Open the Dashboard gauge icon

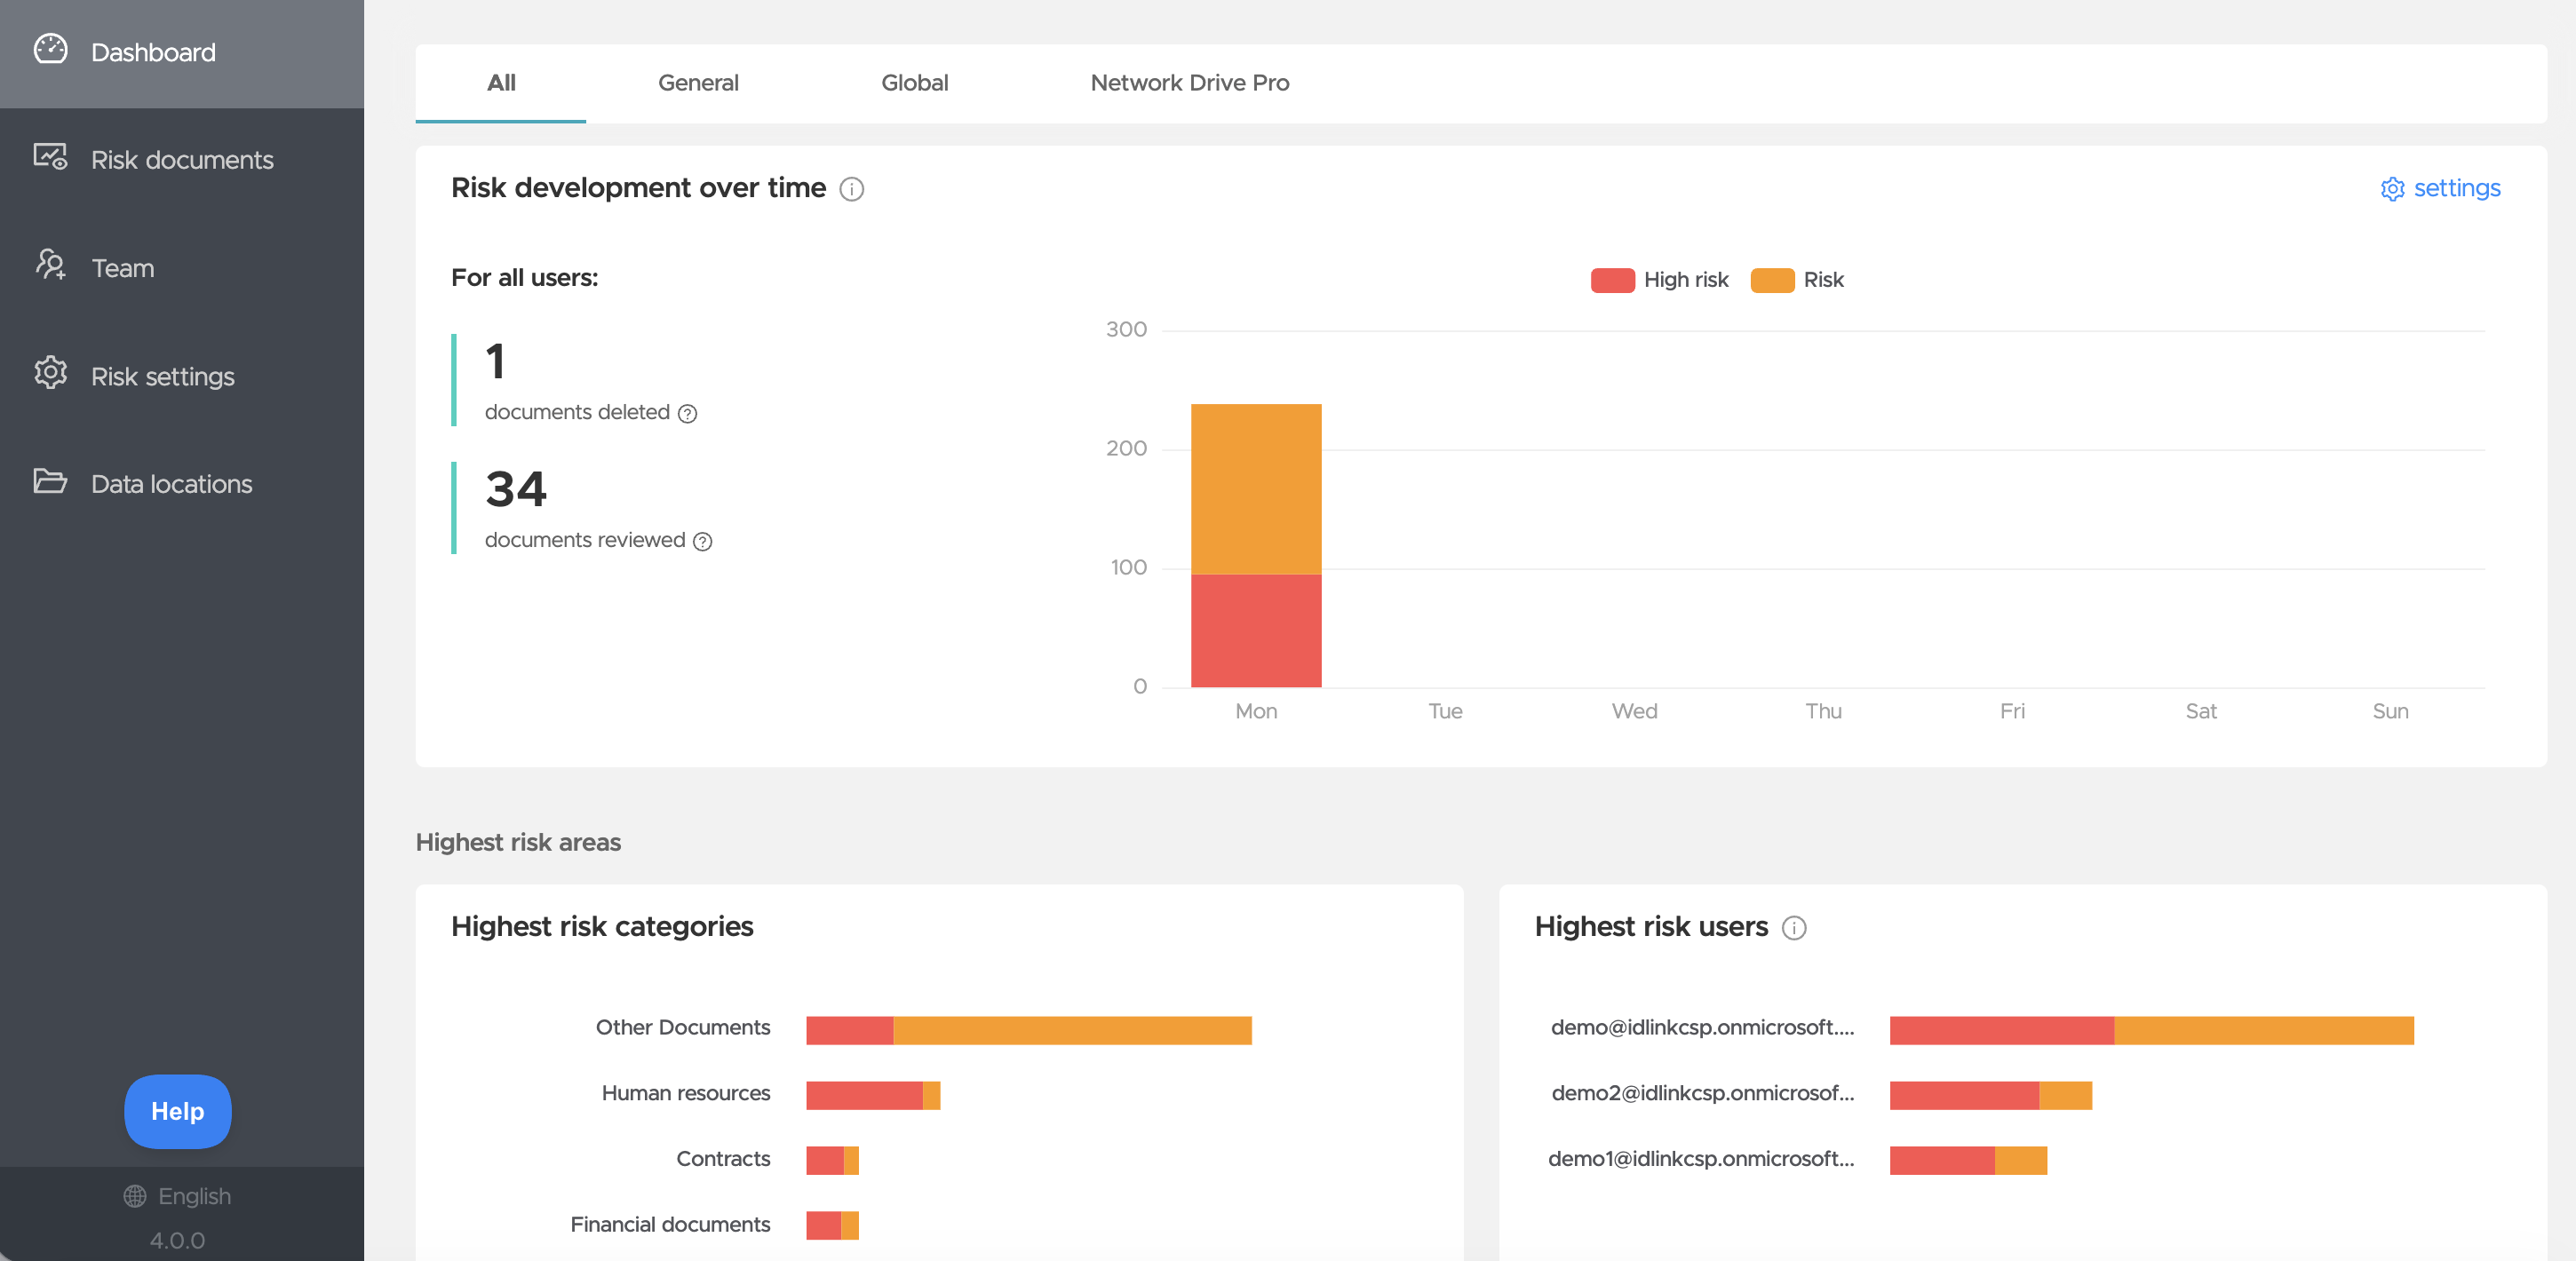click(50, 50)
